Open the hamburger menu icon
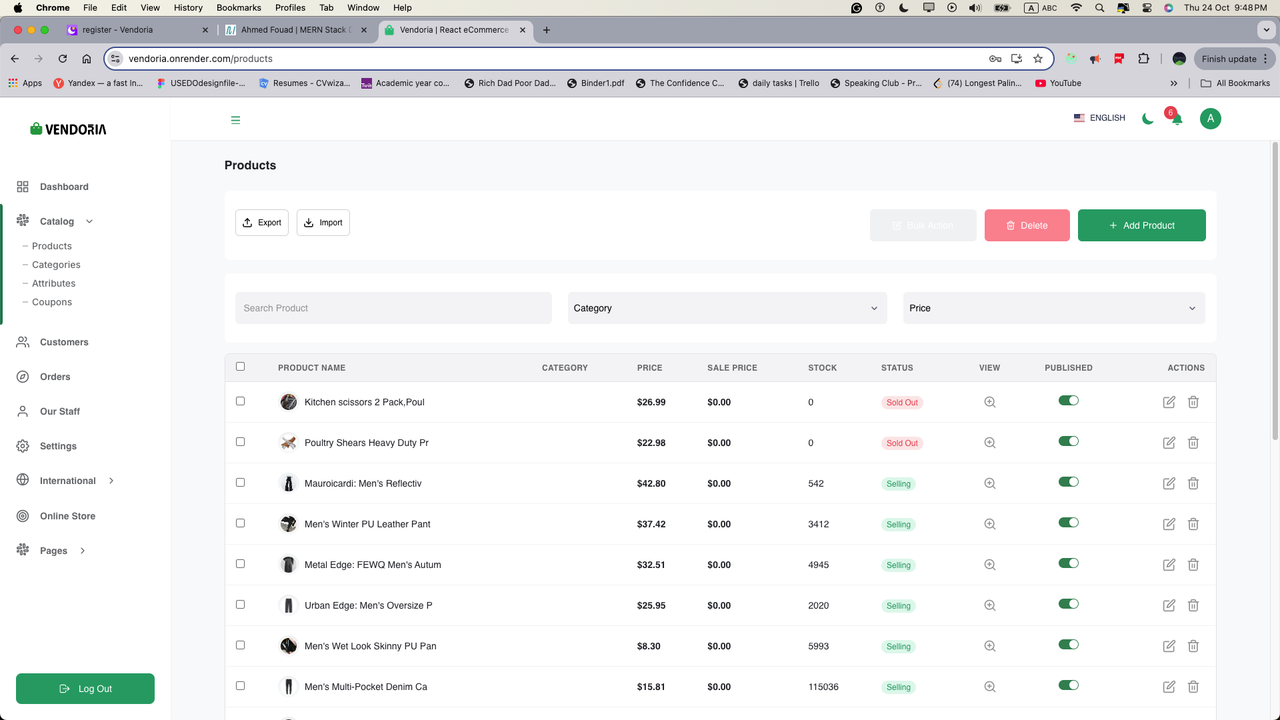 click(236, 120)
